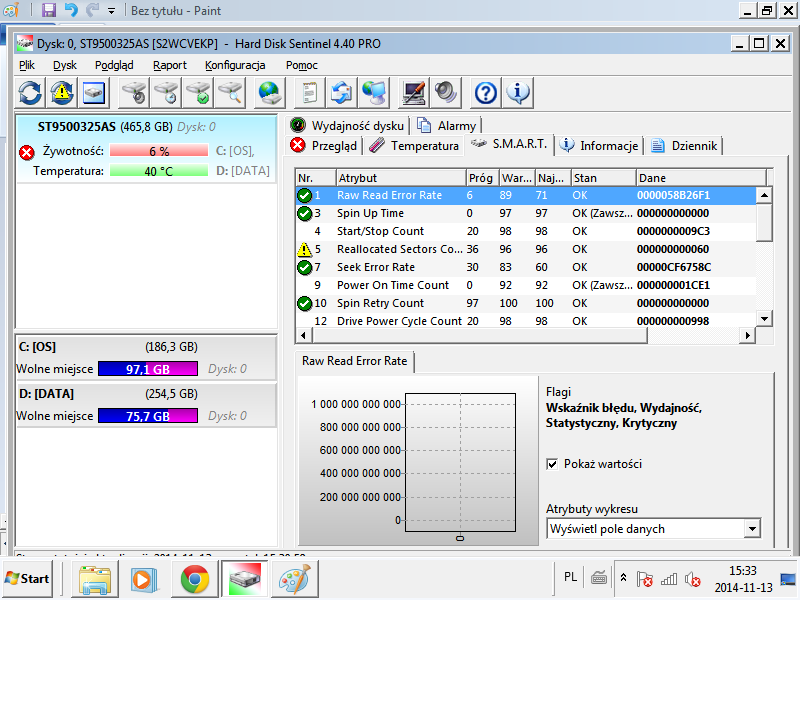Click the Redo arrow in Paint's title bar
The width and height of the screenshot is (800, 719).
[x=92, y=10]
